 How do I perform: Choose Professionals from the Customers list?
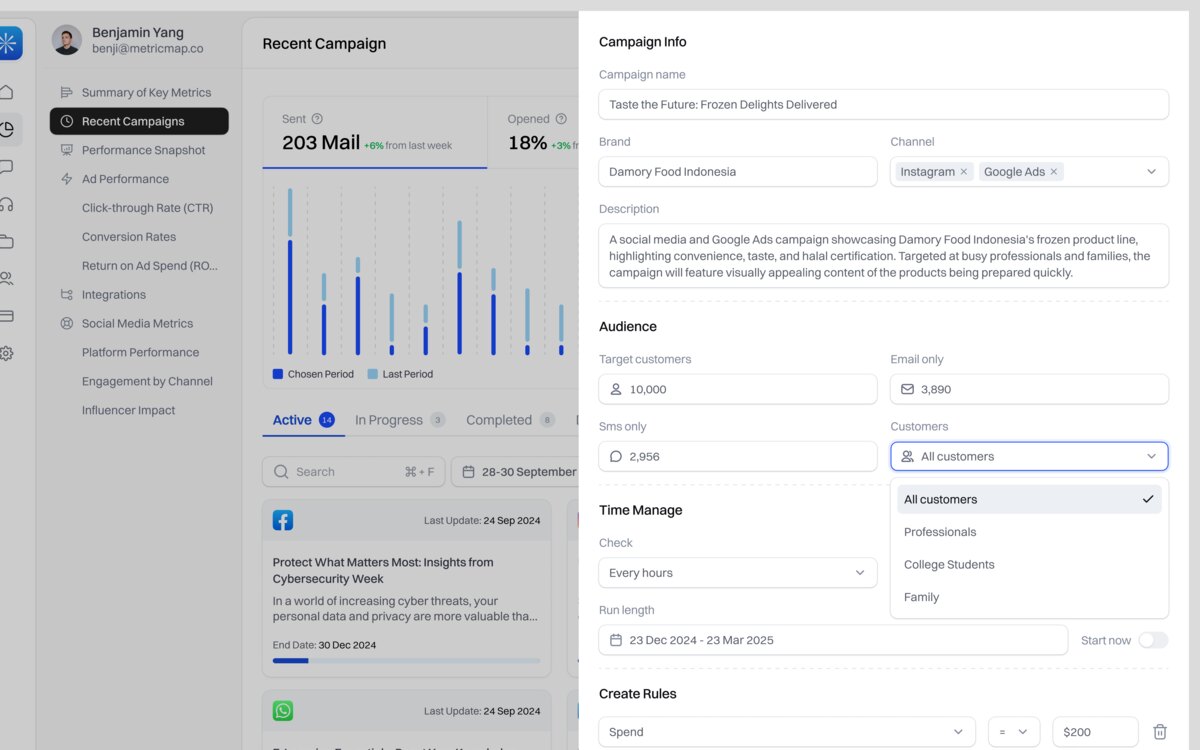(x=1029, y=532)
